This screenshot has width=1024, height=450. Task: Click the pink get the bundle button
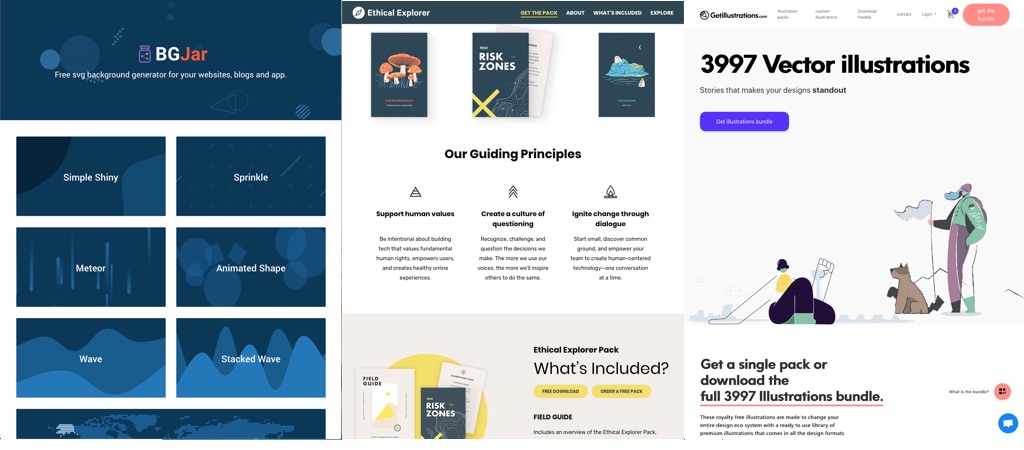coord(985,15)
